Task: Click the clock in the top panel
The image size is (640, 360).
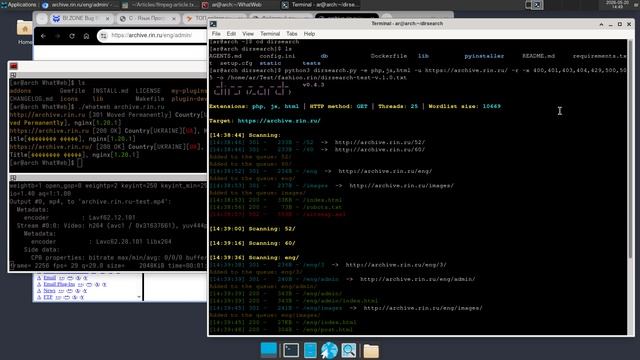Action: pos(617,4)
